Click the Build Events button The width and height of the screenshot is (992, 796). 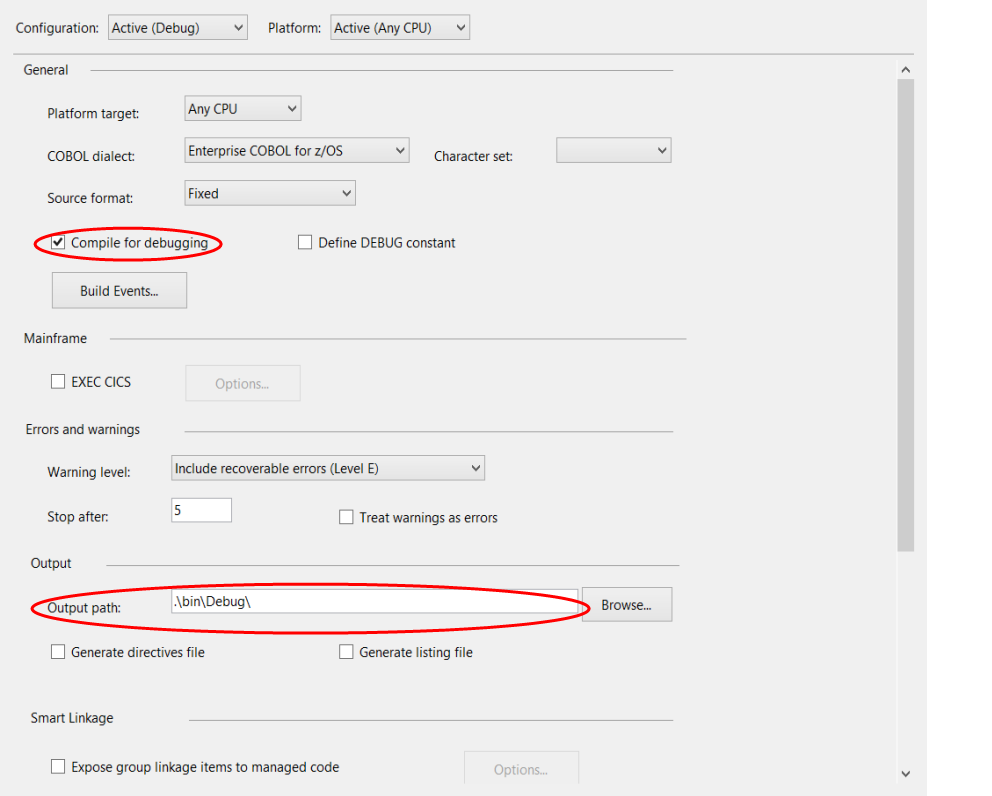point(119,291)
